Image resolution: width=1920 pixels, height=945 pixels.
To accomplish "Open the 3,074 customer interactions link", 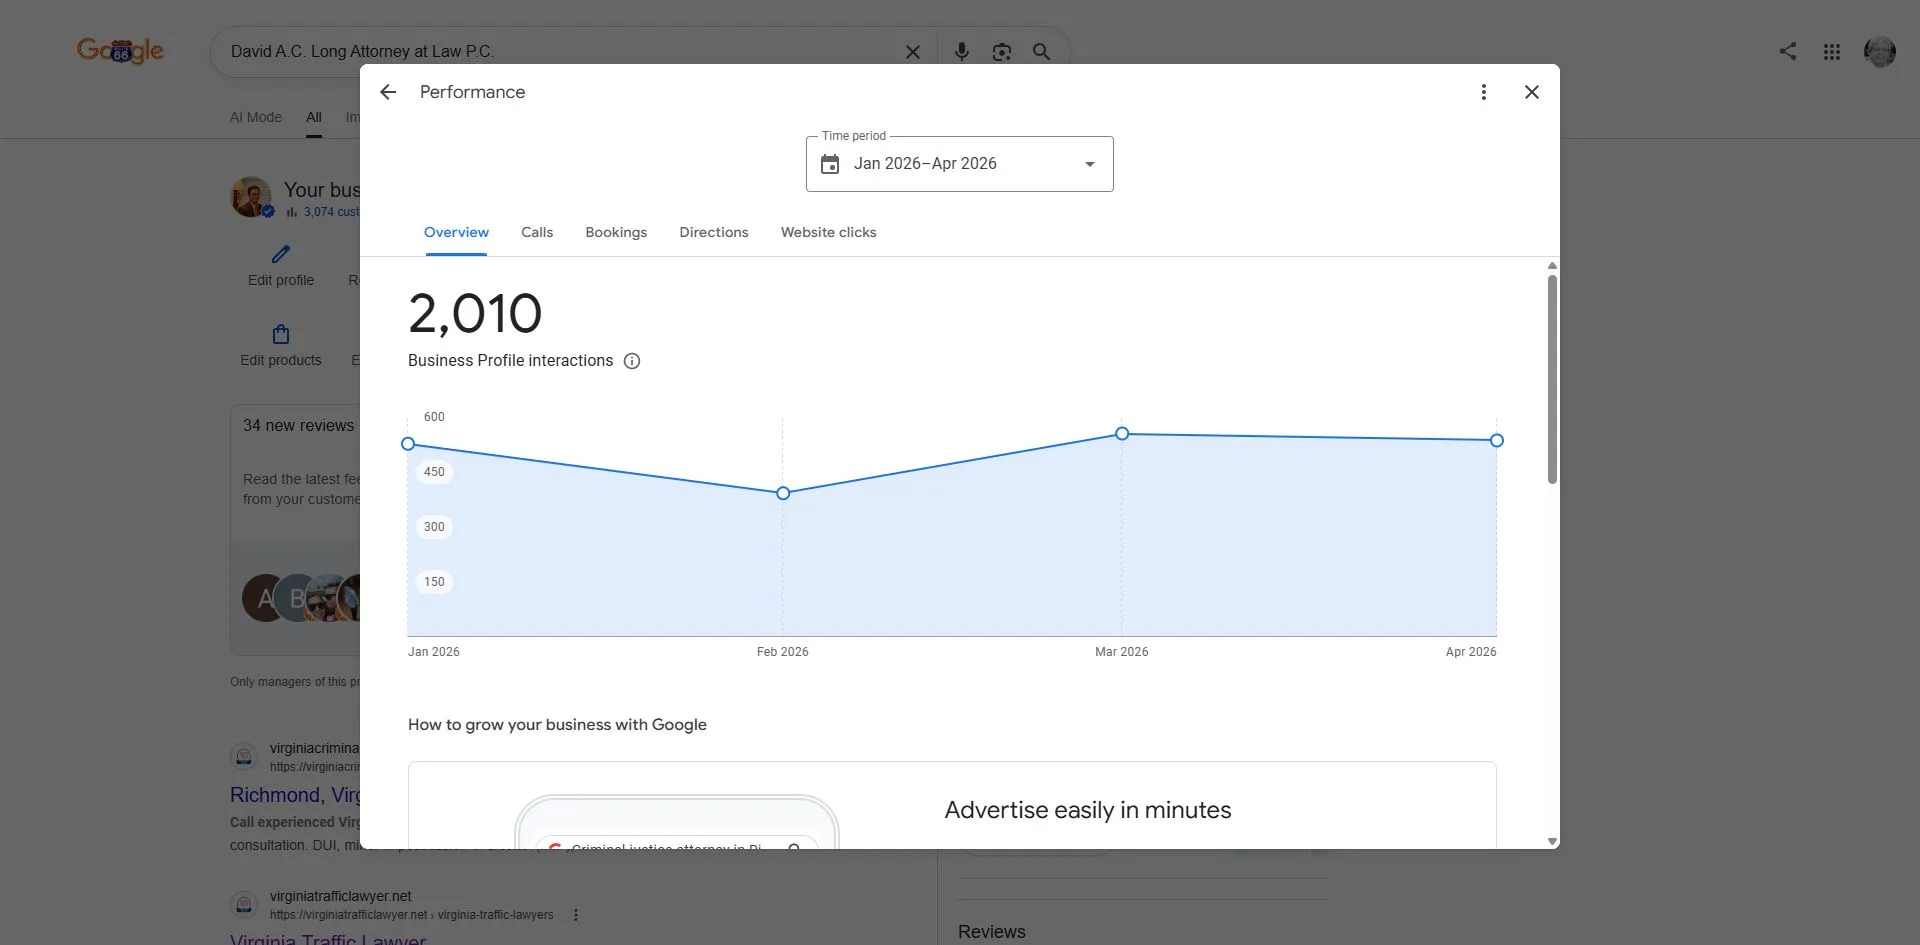I will point(330,212).
